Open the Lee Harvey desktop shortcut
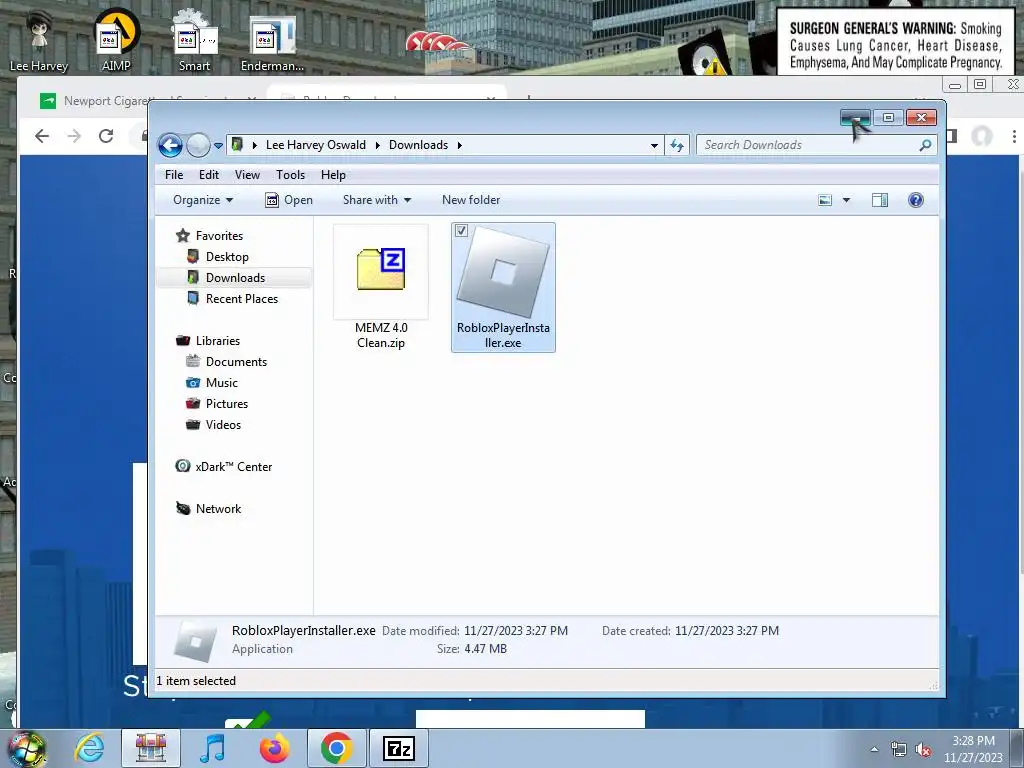This screenshot has height=768, width=1024. (39, 41)
